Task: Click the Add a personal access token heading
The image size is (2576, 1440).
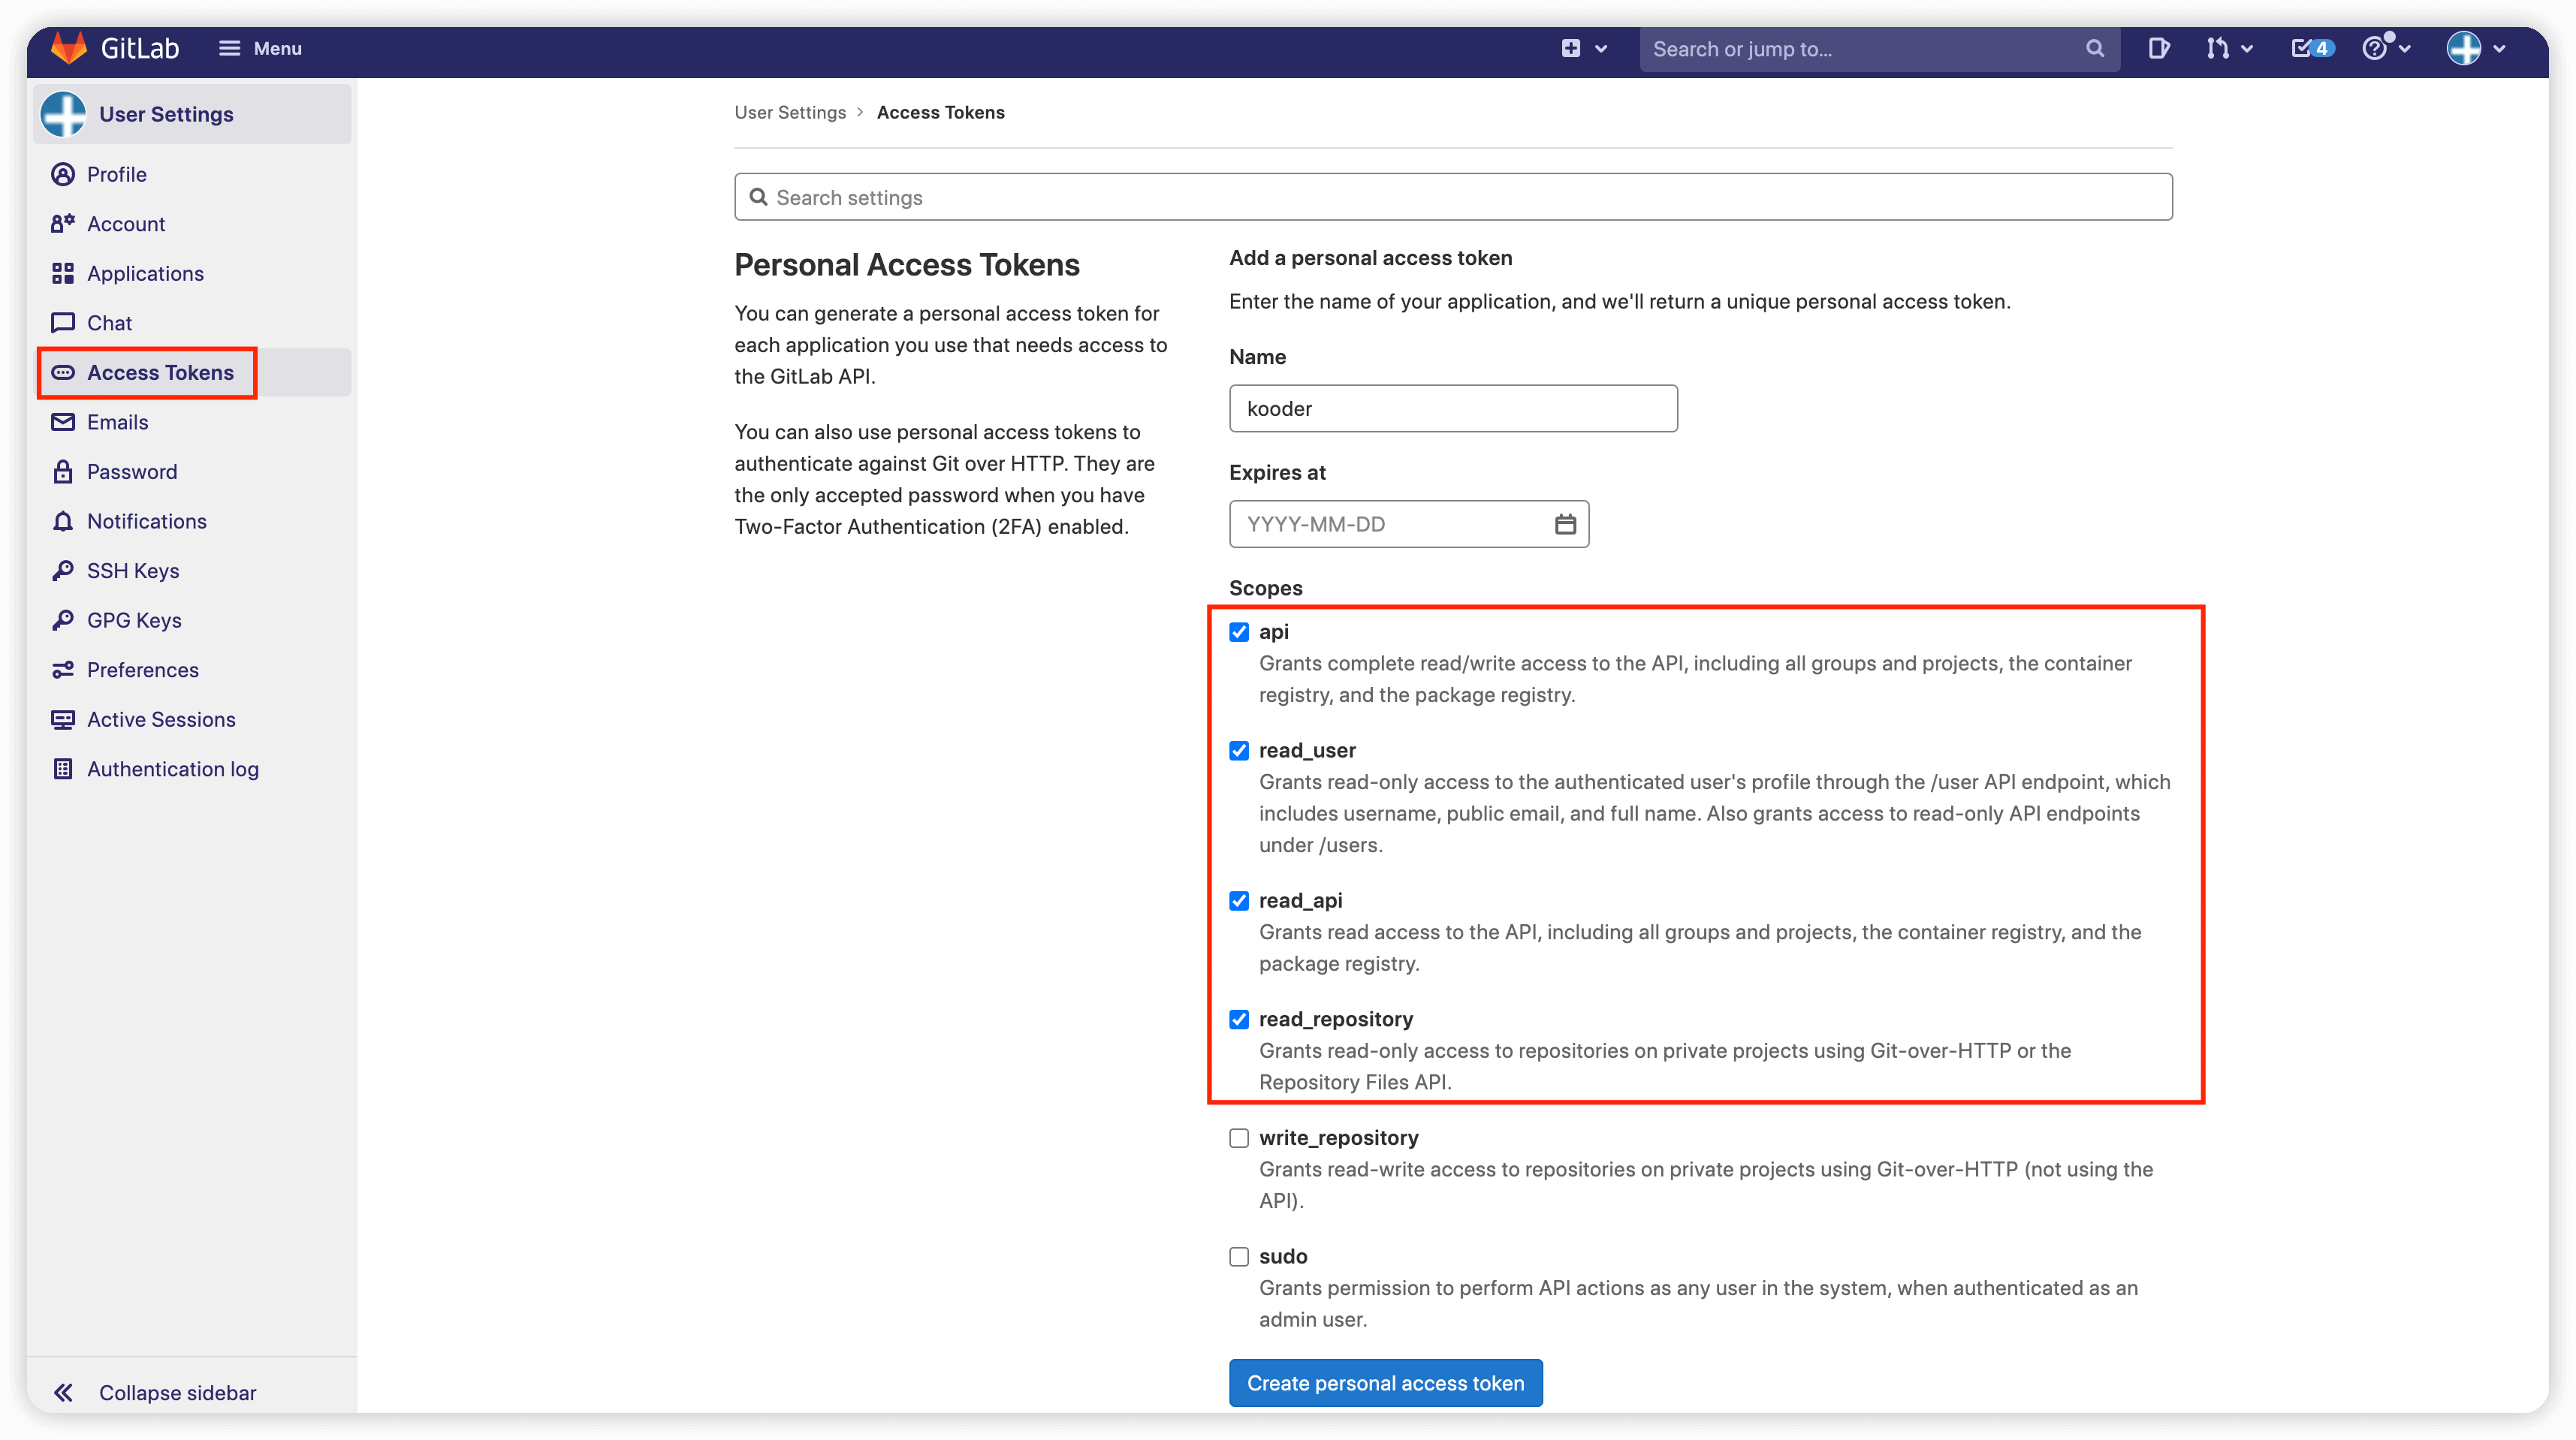Action: coord(1370,257)
